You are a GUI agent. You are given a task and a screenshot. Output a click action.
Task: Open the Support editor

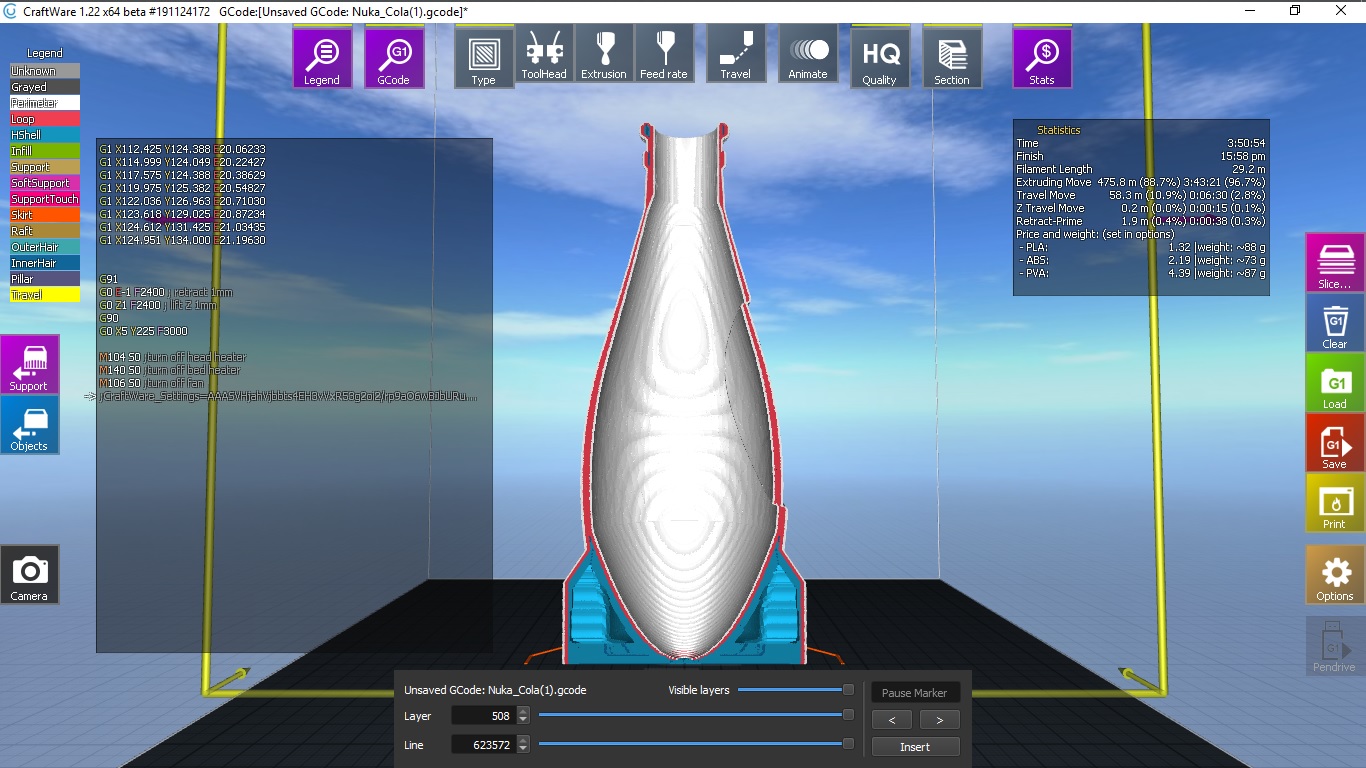pos(29,365)
